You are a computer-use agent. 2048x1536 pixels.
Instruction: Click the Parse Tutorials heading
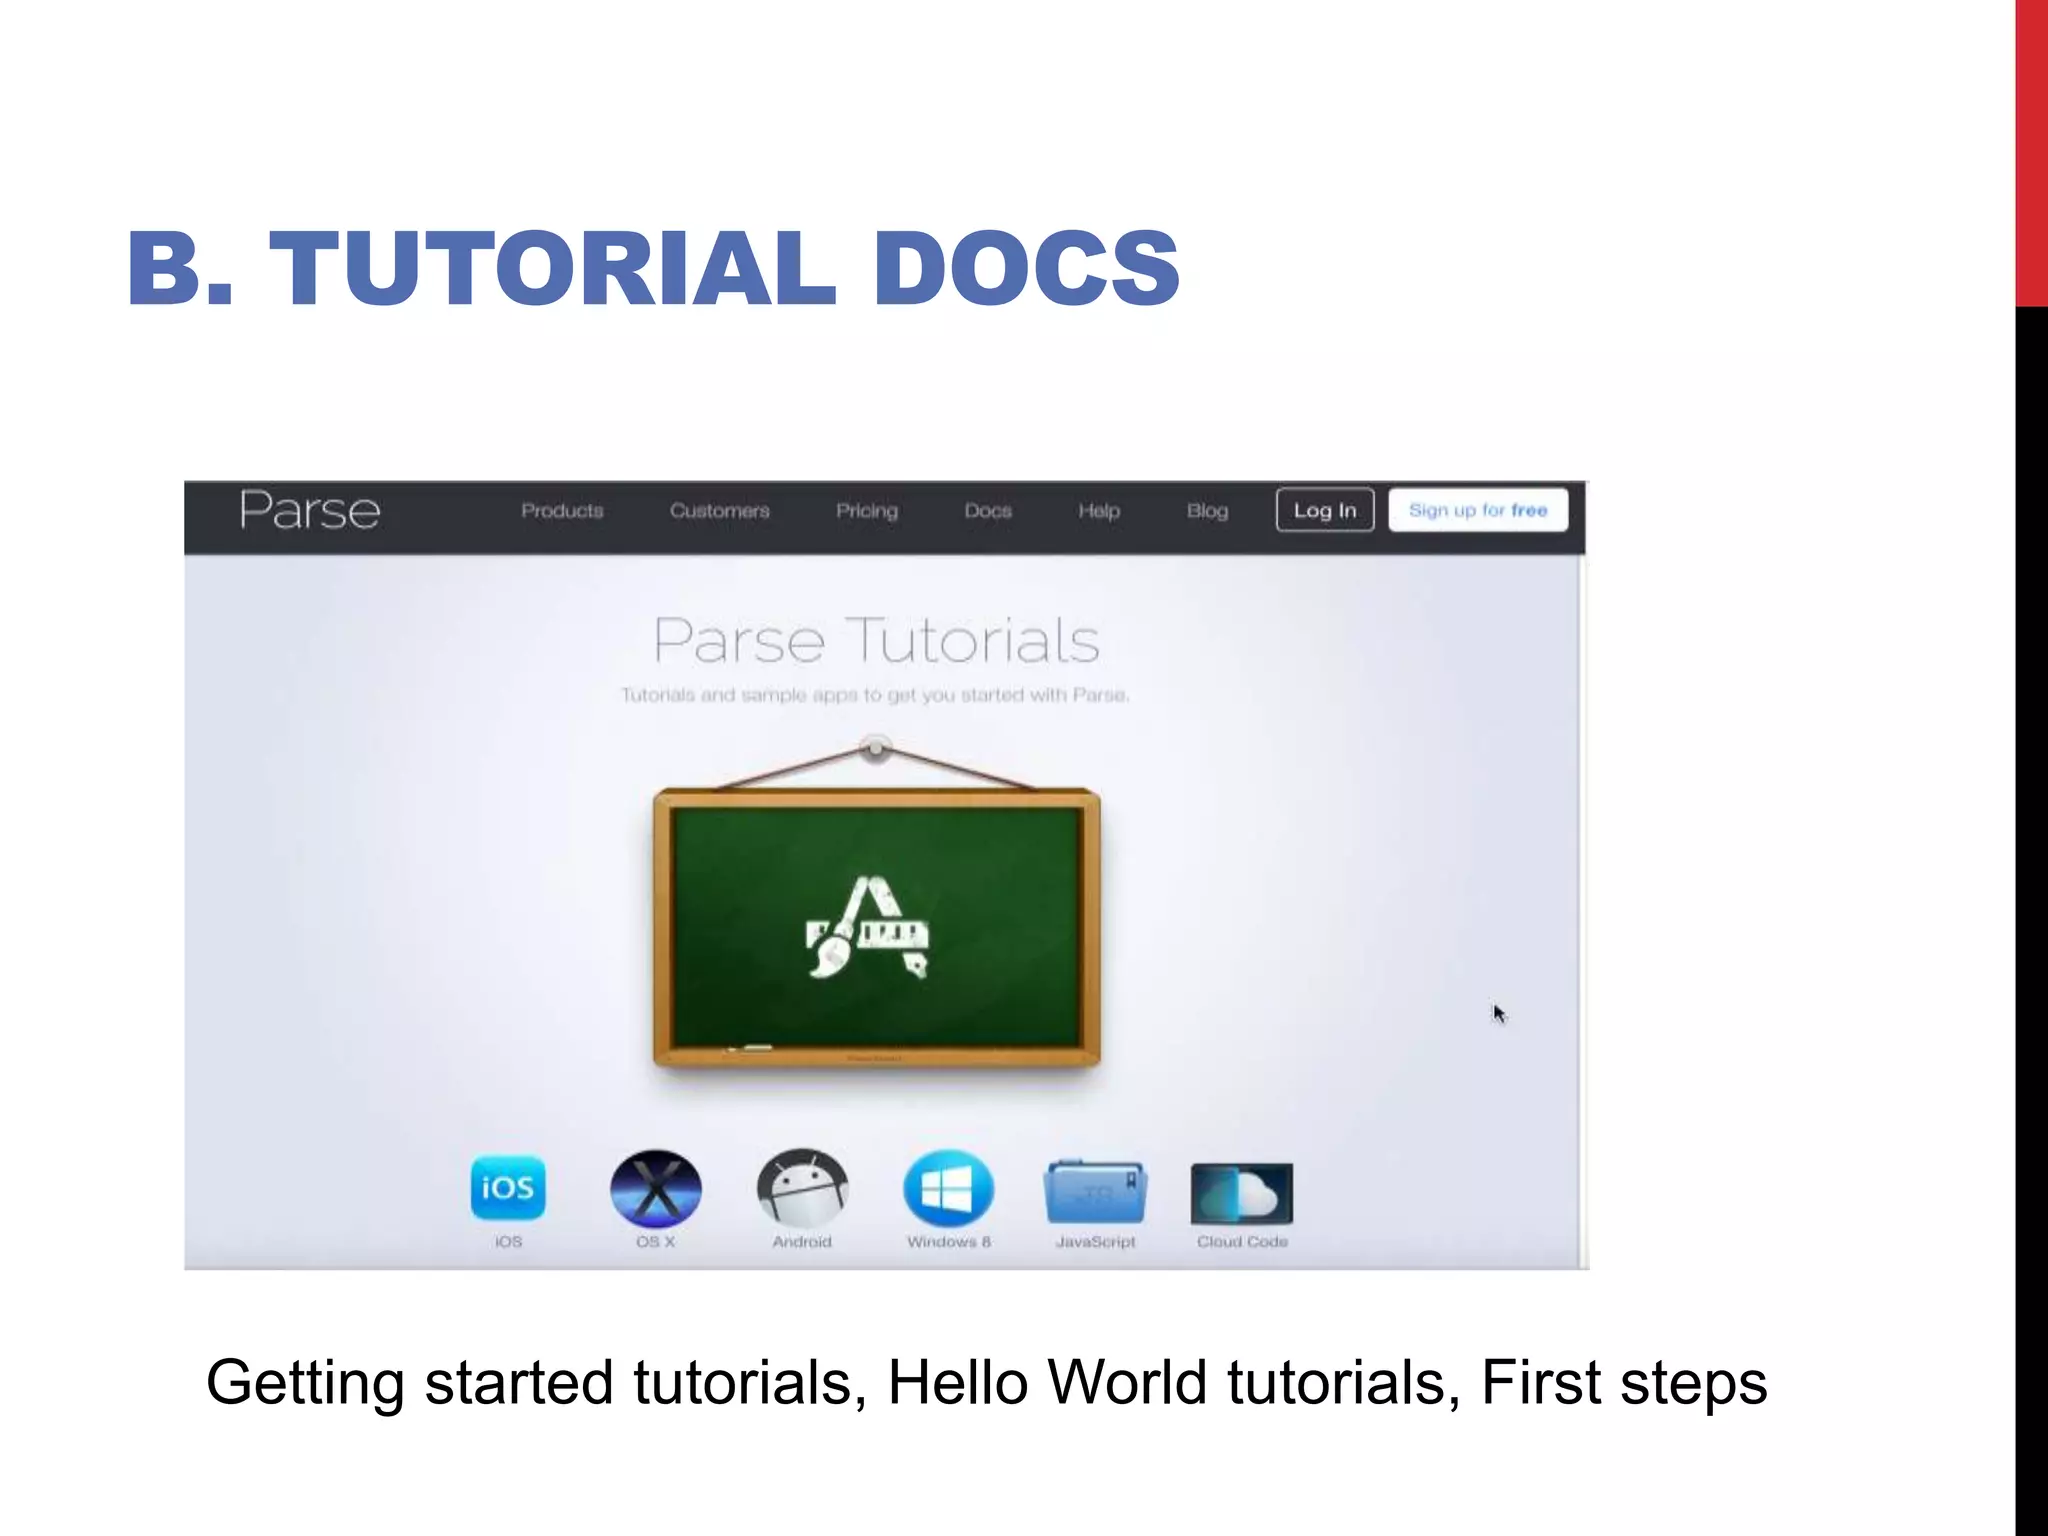[877, 640]
